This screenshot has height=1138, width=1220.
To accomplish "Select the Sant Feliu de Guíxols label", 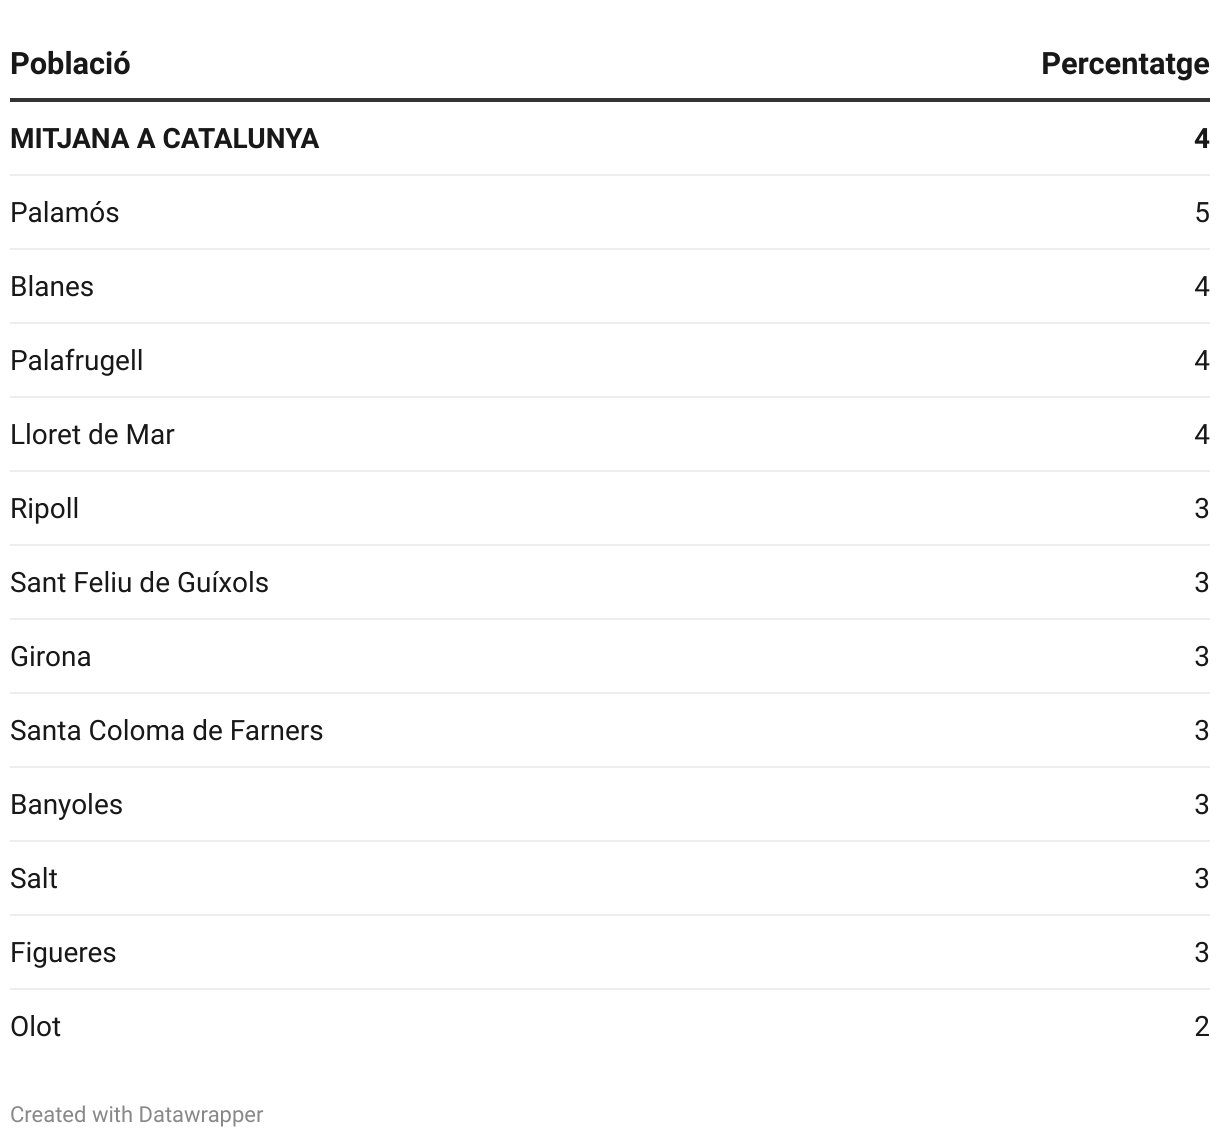I will (139, 582).
